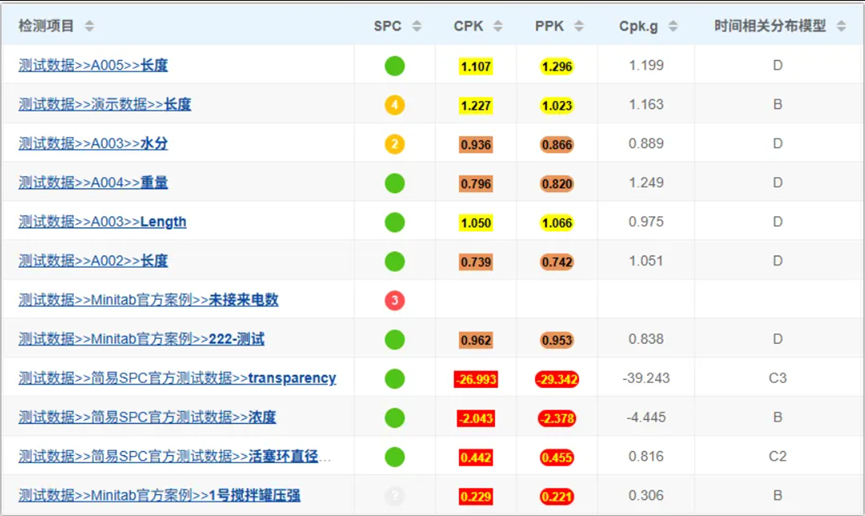Click CPK value 0.962
The width and height of the screenshot is (865, 516).
(476, 341)
